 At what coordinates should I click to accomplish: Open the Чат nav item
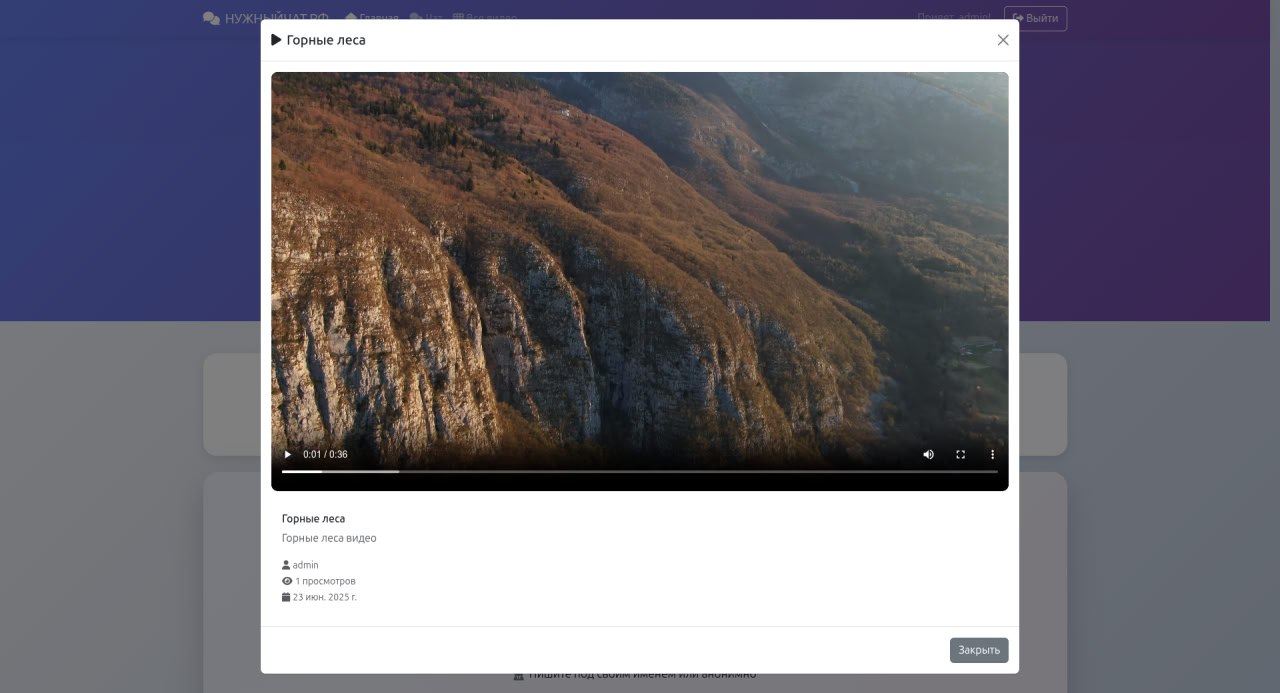point(426,18)
